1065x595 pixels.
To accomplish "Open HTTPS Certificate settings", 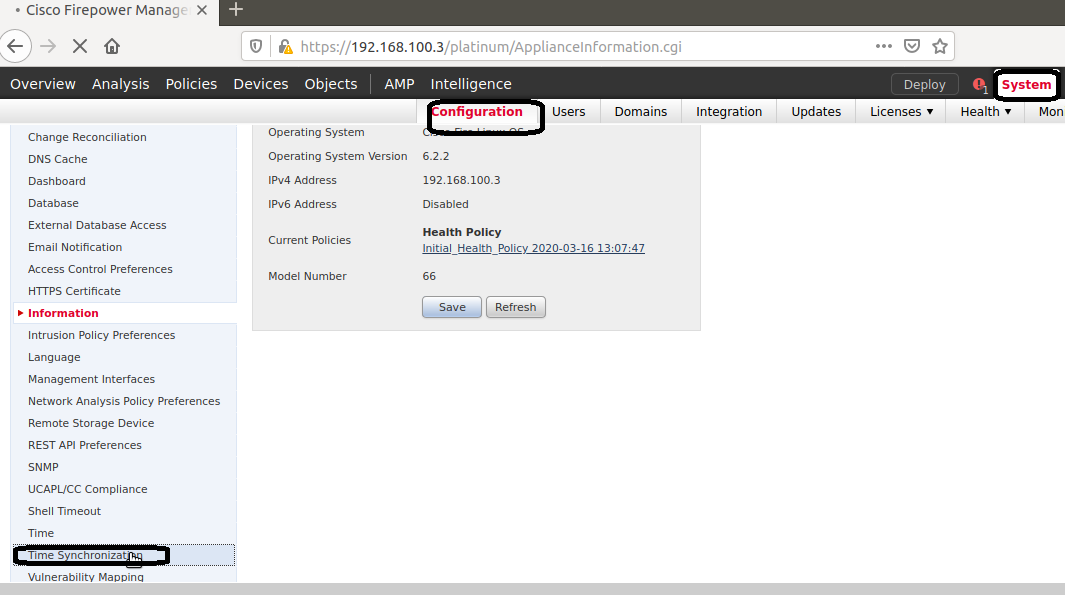I will pyautogui.click(x=74, y=291).
